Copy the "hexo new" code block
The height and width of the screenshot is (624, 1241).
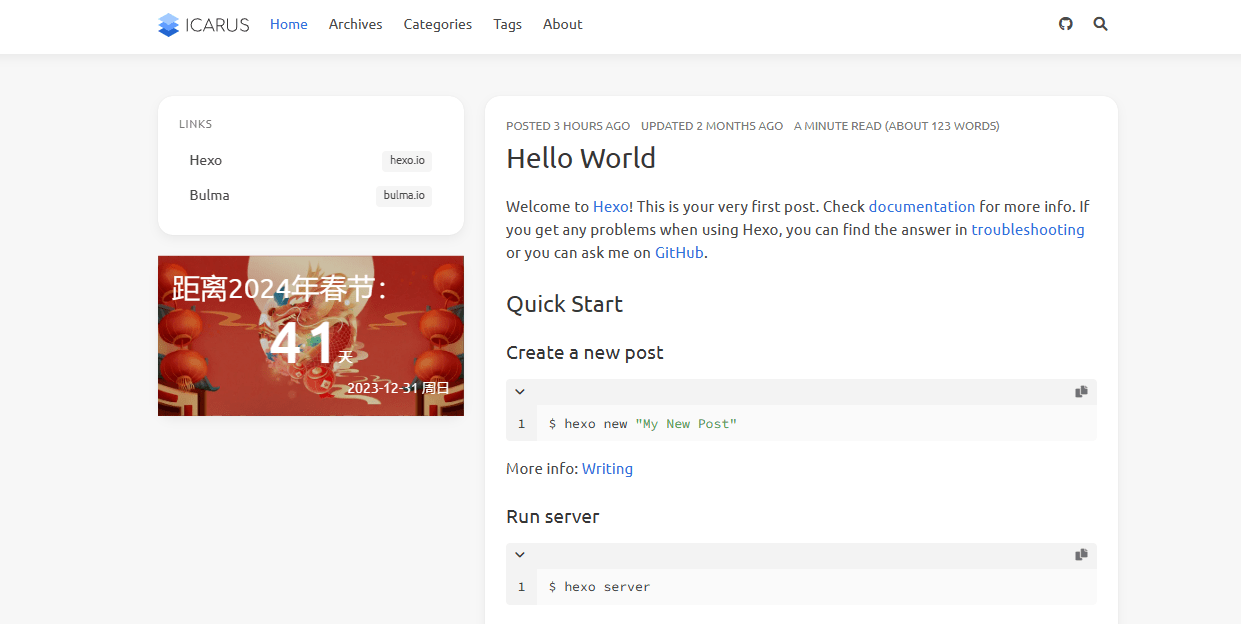point(1081,392)
